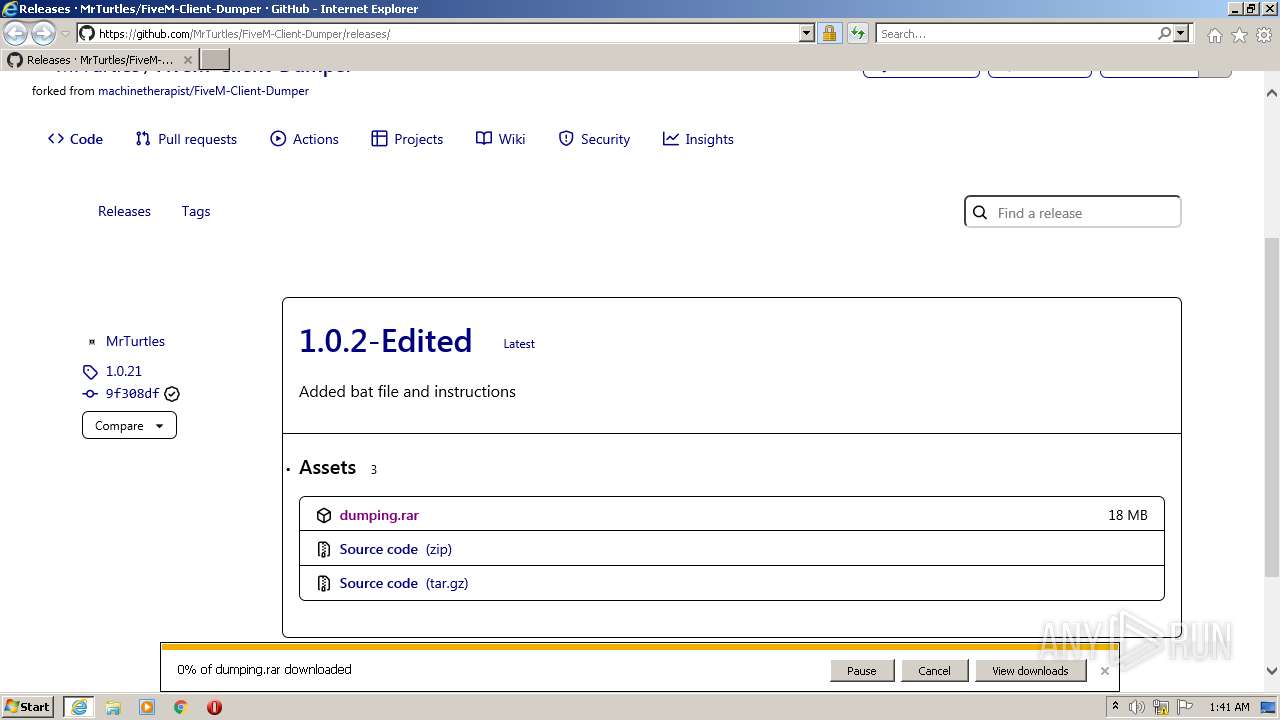
Task: Click the Tags sub-navigation link
Action: pos(196,211)
